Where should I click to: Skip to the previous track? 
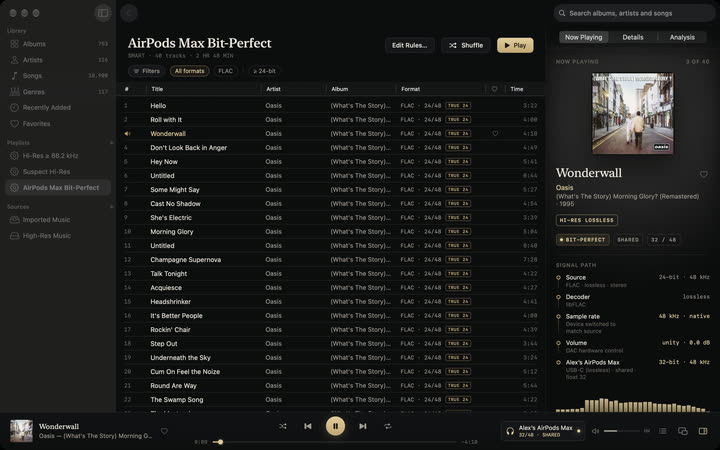pos(308,426)
